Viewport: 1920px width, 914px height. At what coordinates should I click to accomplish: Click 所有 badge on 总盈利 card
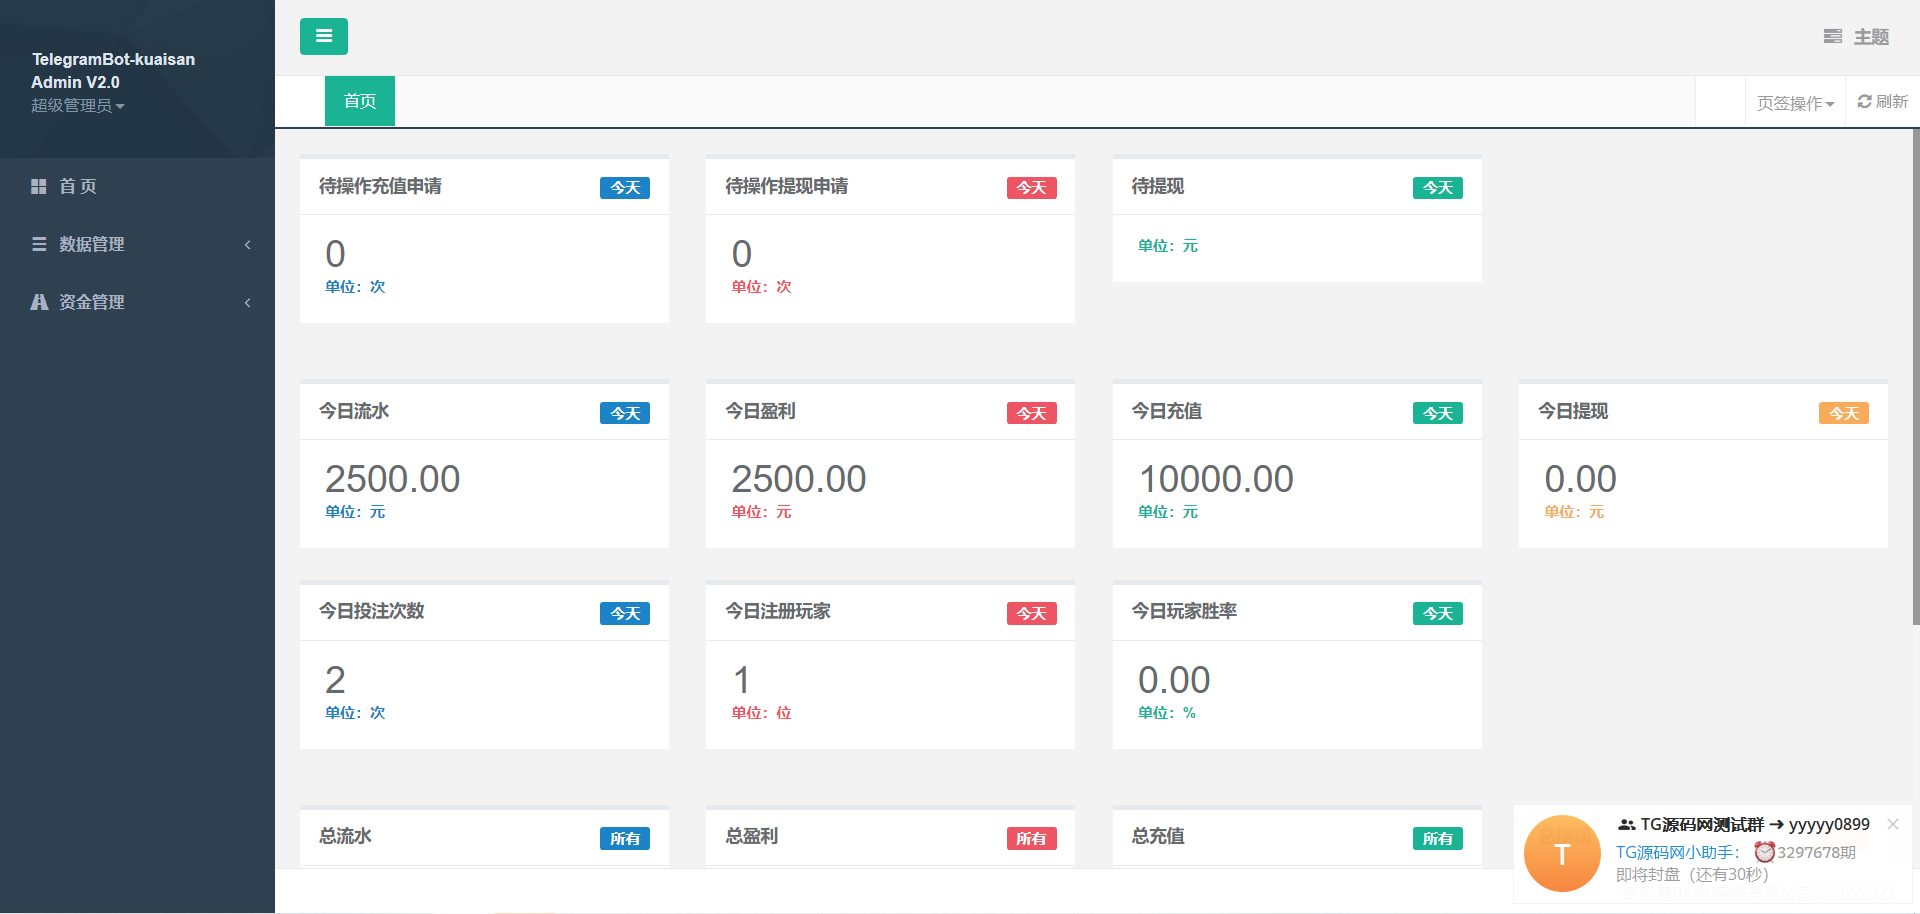coord(1031,838)
